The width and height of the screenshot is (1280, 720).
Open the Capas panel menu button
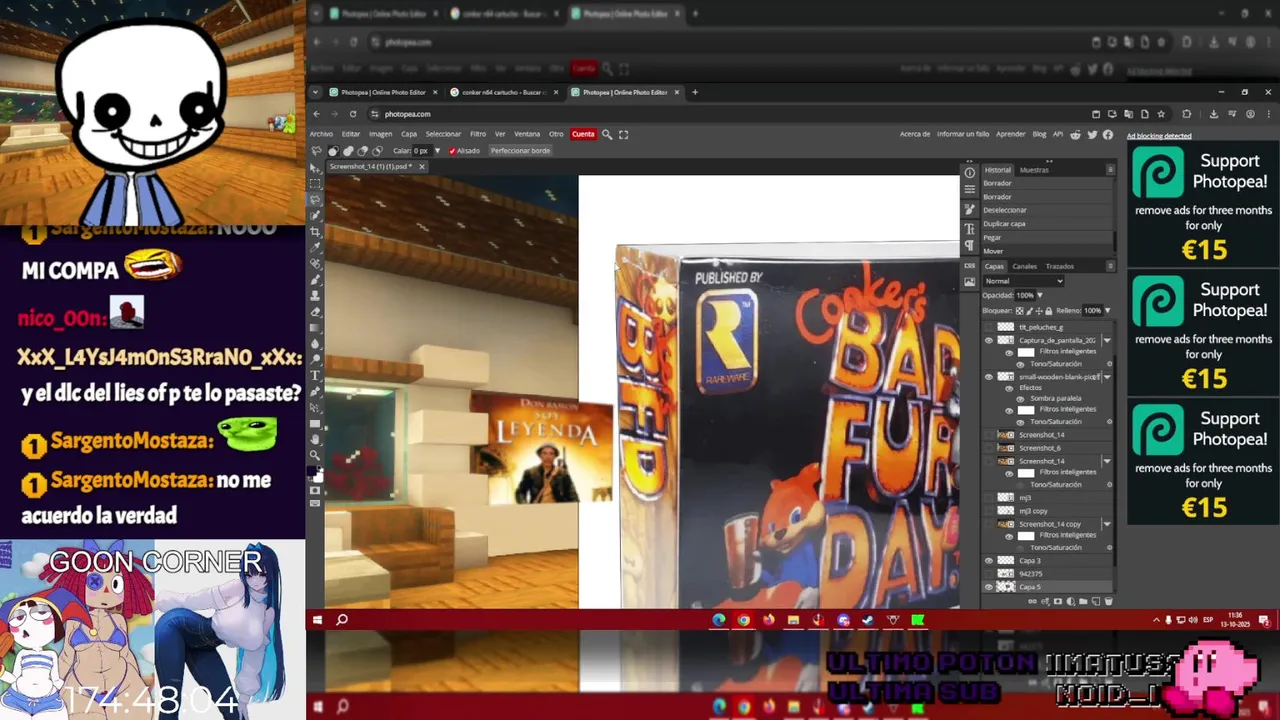pos(1110,267)
